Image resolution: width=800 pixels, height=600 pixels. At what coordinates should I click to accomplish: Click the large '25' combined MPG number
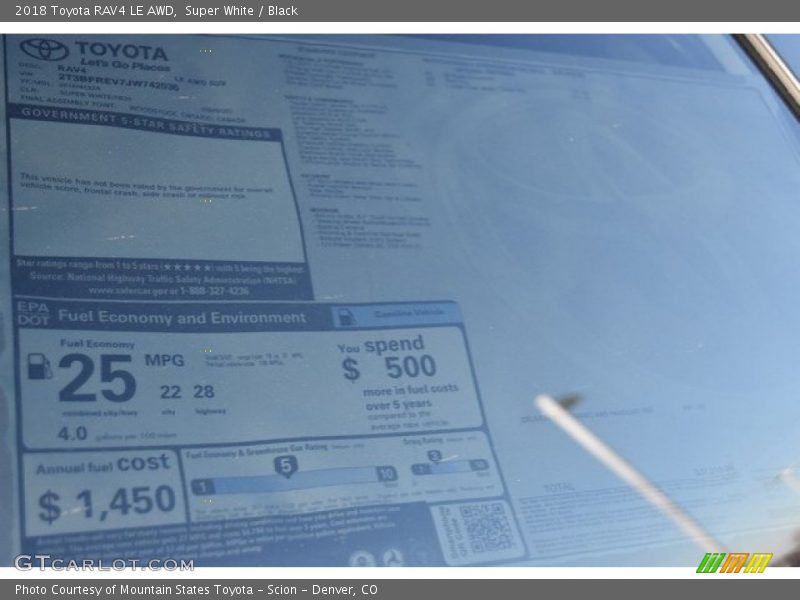point(97,378)
